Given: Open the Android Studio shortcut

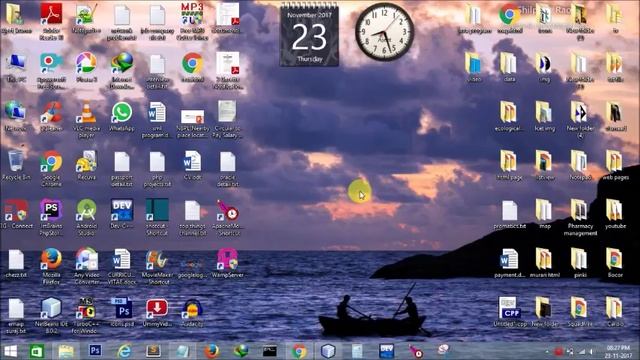Looking at the screenshot, I should pyautogui.click(x=86, y=217).
